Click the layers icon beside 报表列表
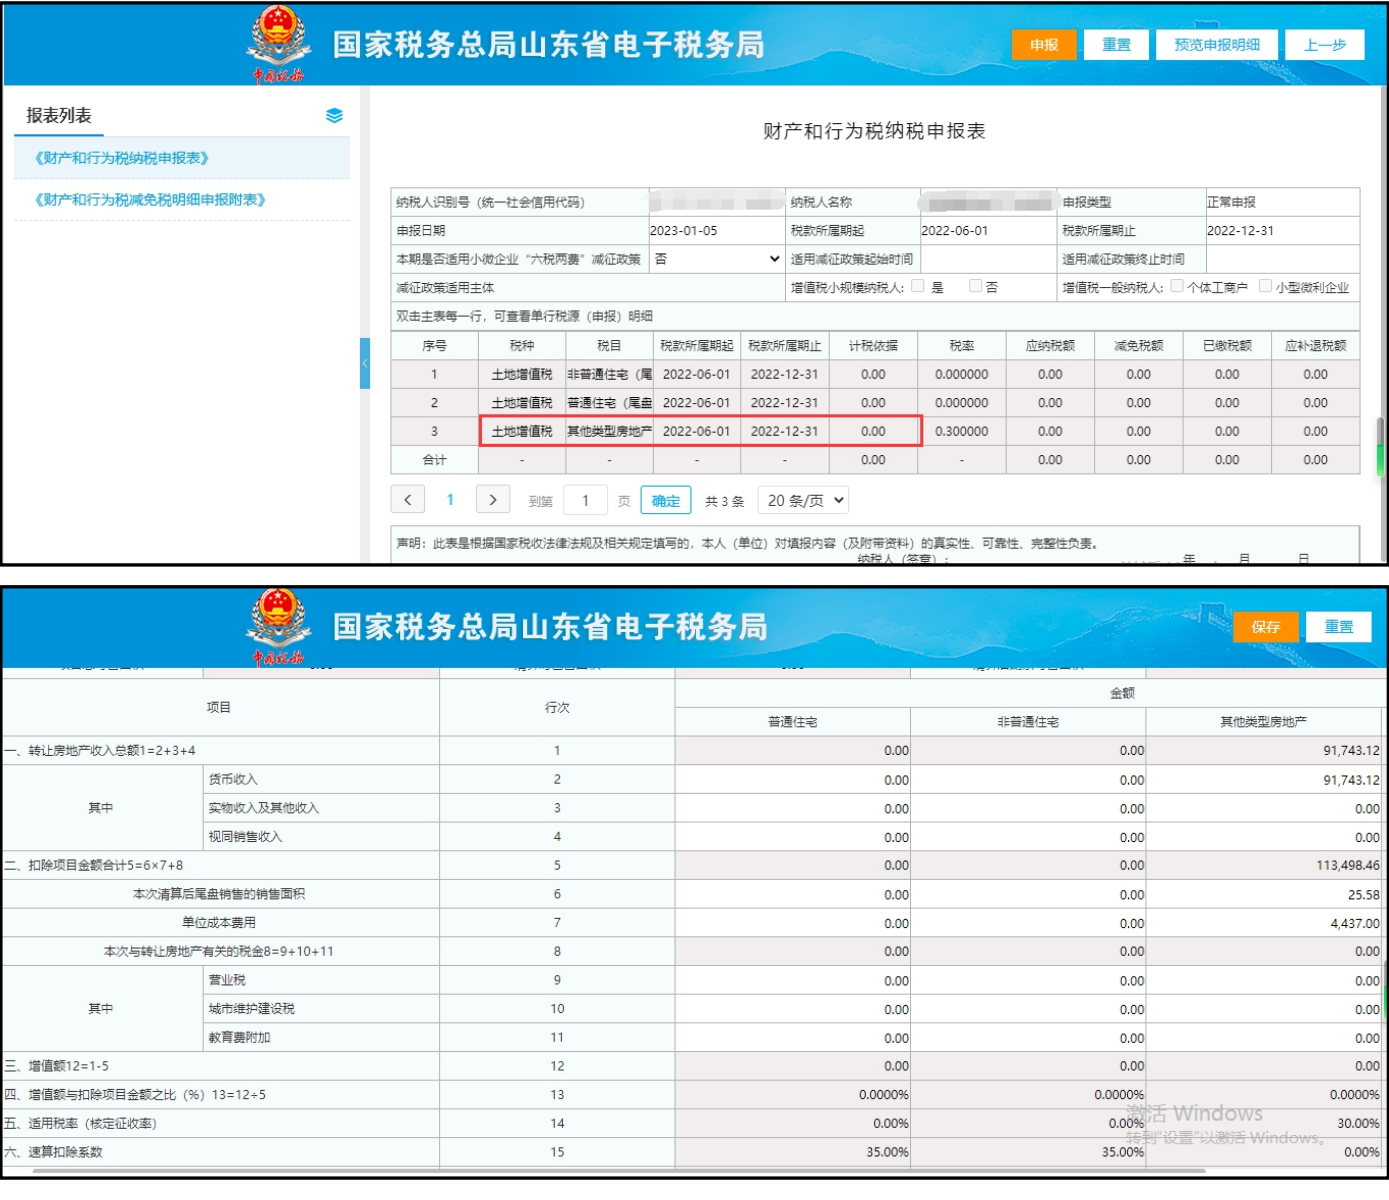The image size is (1389, 1200). pyautogui.click(x=334, y=116)
